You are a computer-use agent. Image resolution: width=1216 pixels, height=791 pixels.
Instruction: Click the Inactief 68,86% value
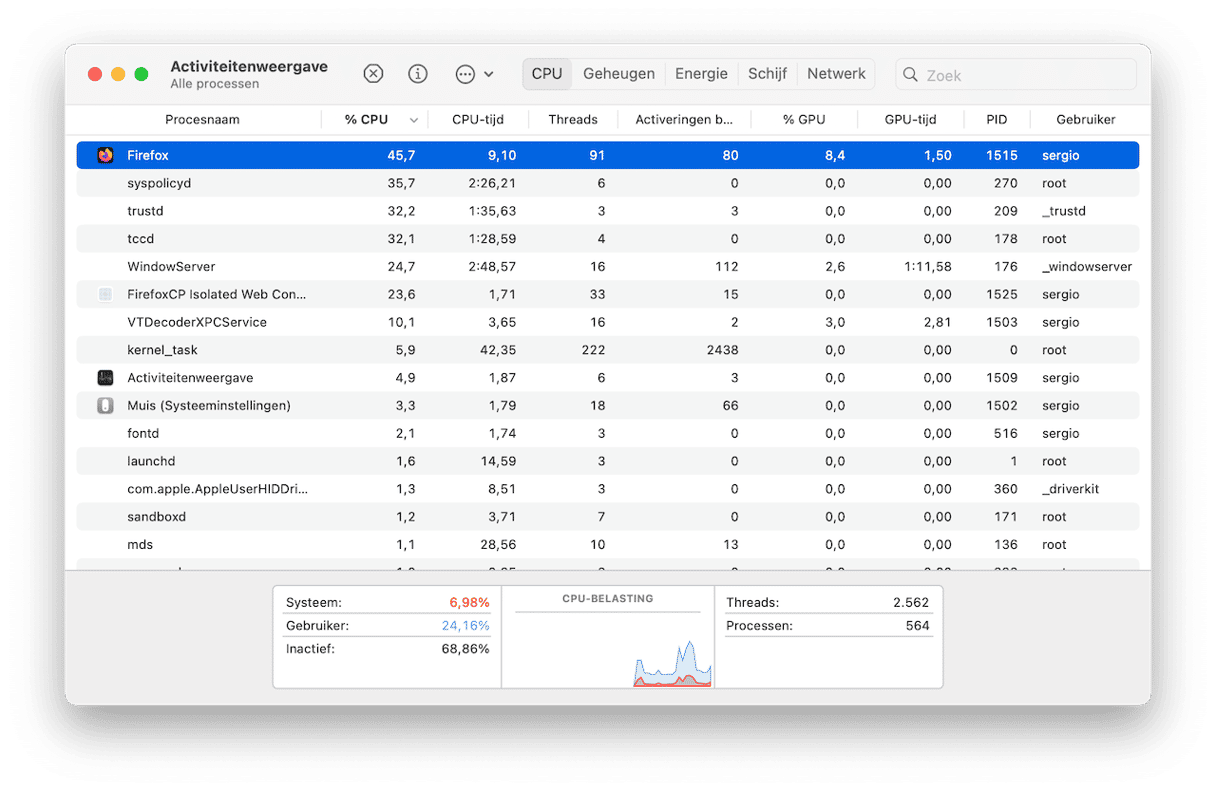point(465,649)
